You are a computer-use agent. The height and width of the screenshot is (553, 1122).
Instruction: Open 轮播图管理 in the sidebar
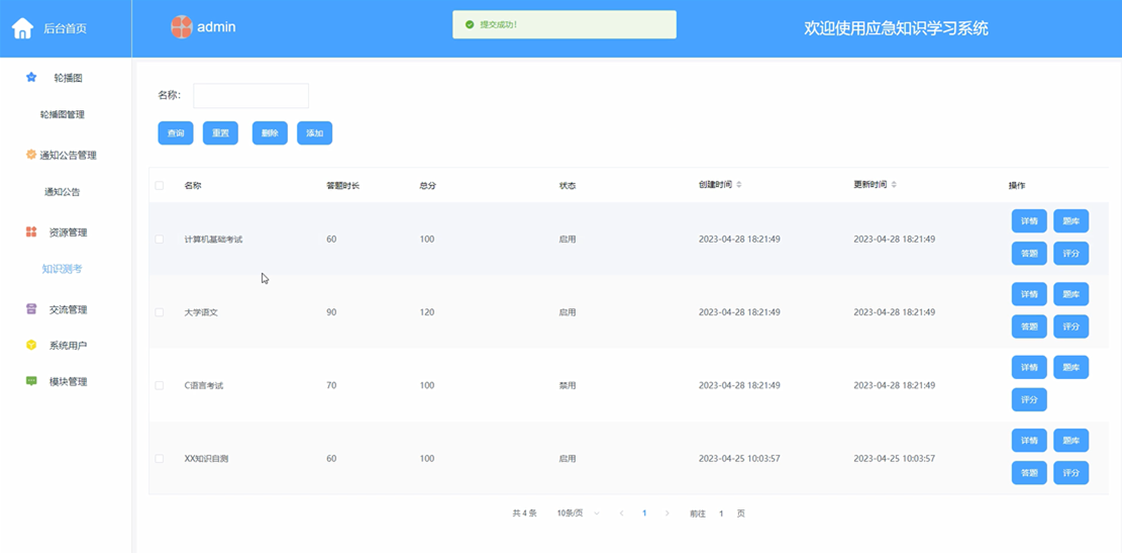62,114
